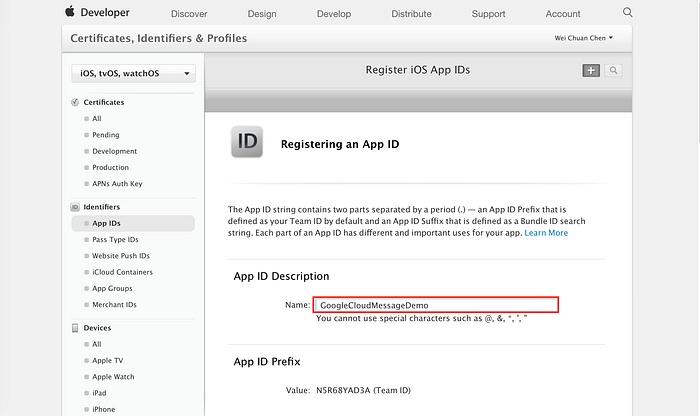Click the App ID Name input field
Viewport: 700px width, 416px height.
pos(436,305)
